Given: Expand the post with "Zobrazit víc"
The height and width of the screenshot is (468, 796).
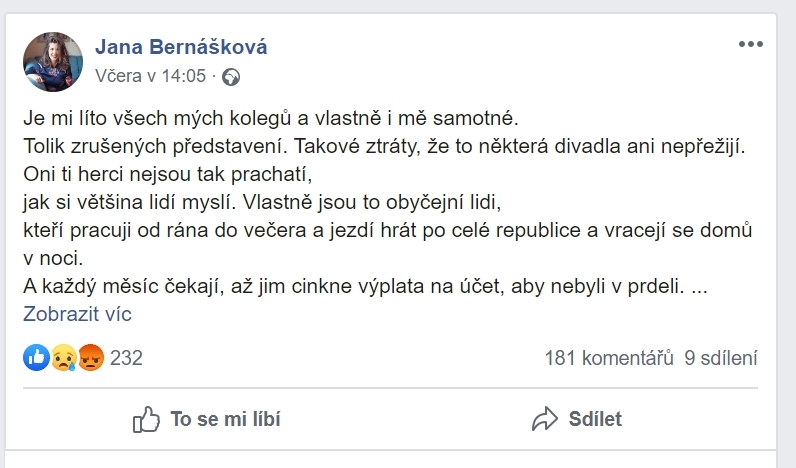Looking at the screenshot, I should point(77,314).
